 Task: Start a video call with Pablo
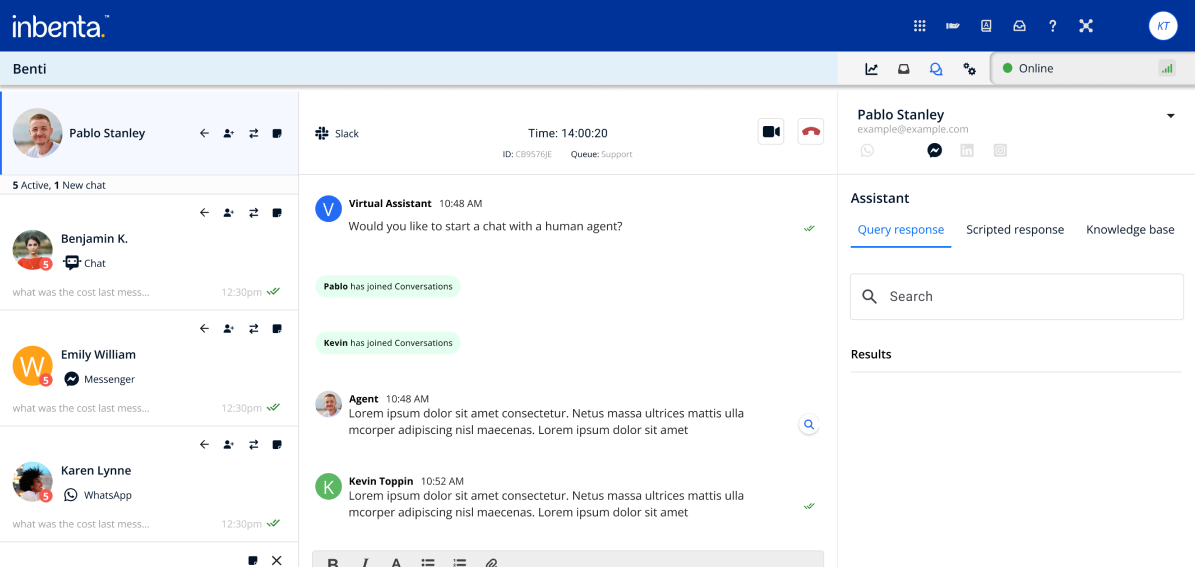pos(771,132)
